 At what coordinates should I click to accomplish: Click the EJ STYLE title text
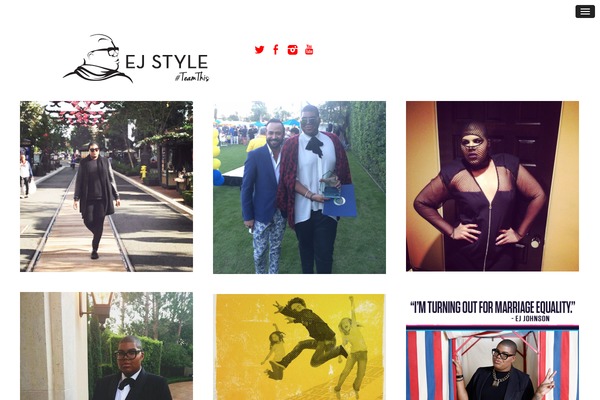pyautogui.click(x=166, y=62)
